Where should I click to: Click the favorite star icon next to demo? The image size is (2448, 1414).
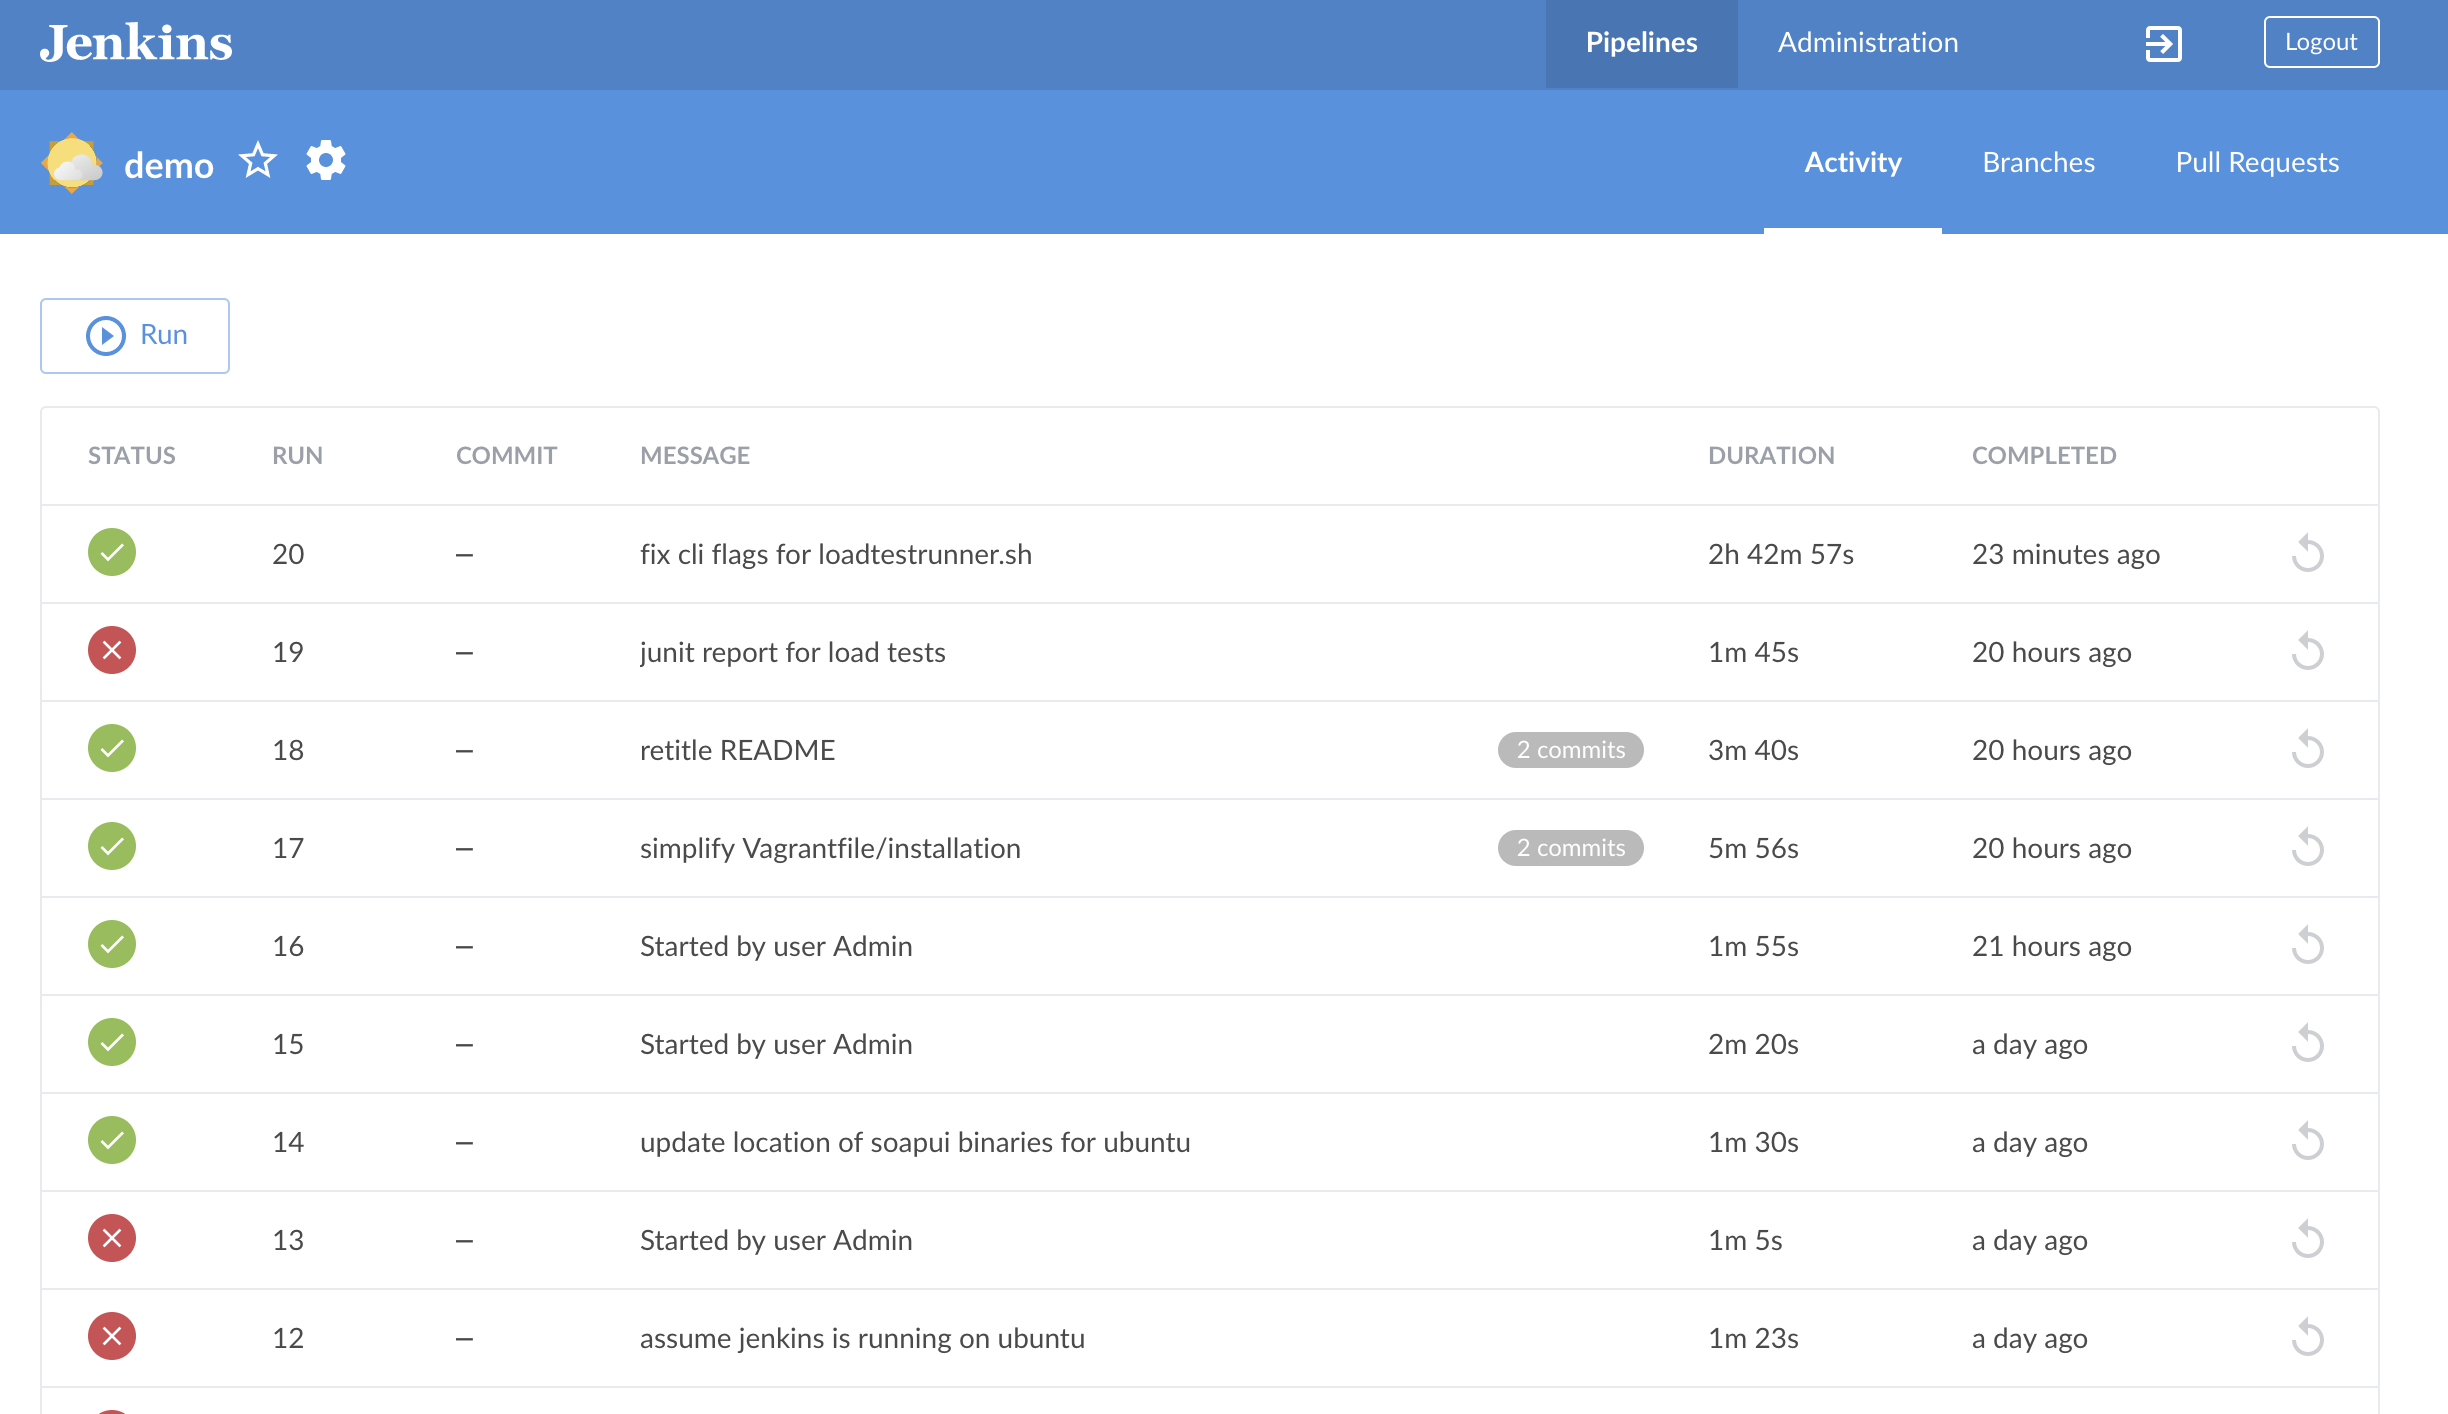(x=258, y=161)
